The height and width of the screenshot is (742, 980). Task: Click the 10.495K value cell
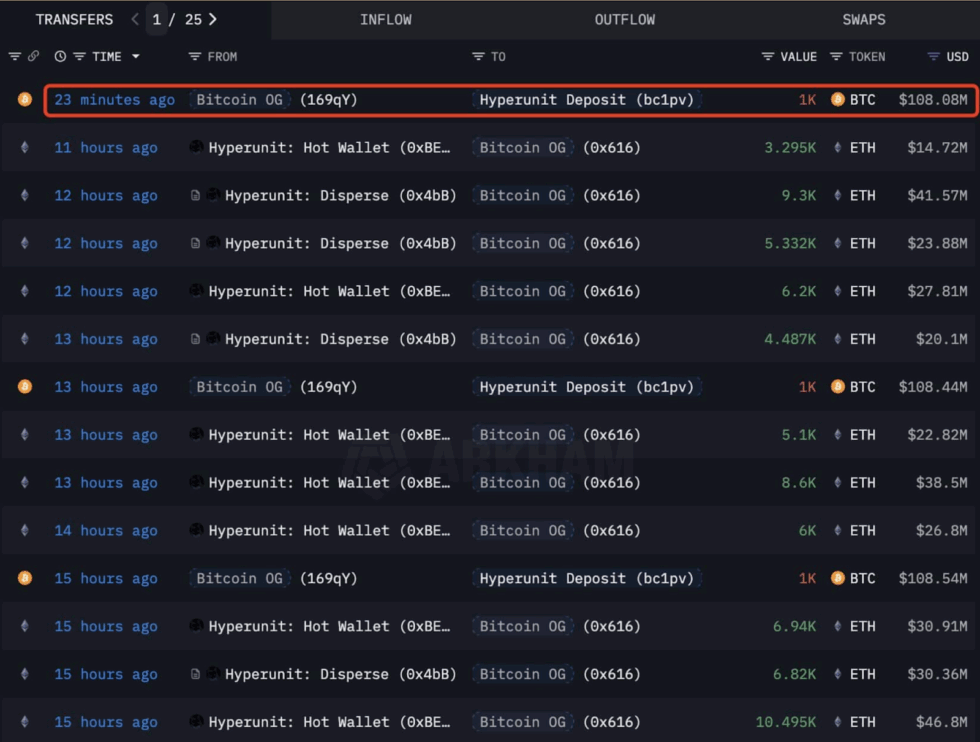(786, 721)
